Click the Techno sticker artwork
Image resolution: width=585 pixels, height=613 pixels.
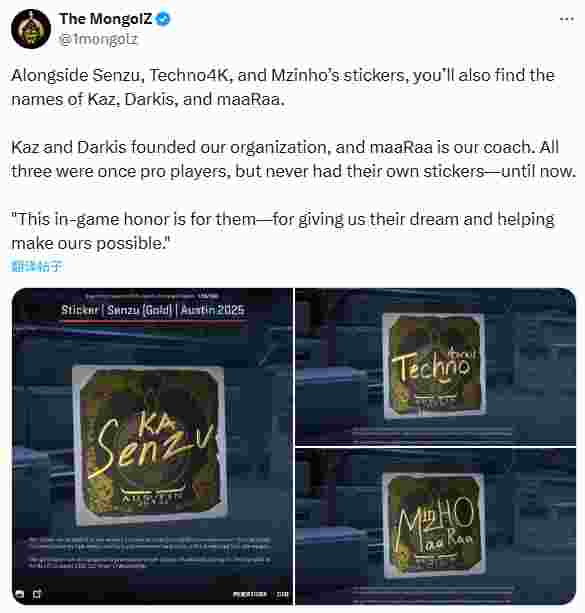click(x=434, y=366)
